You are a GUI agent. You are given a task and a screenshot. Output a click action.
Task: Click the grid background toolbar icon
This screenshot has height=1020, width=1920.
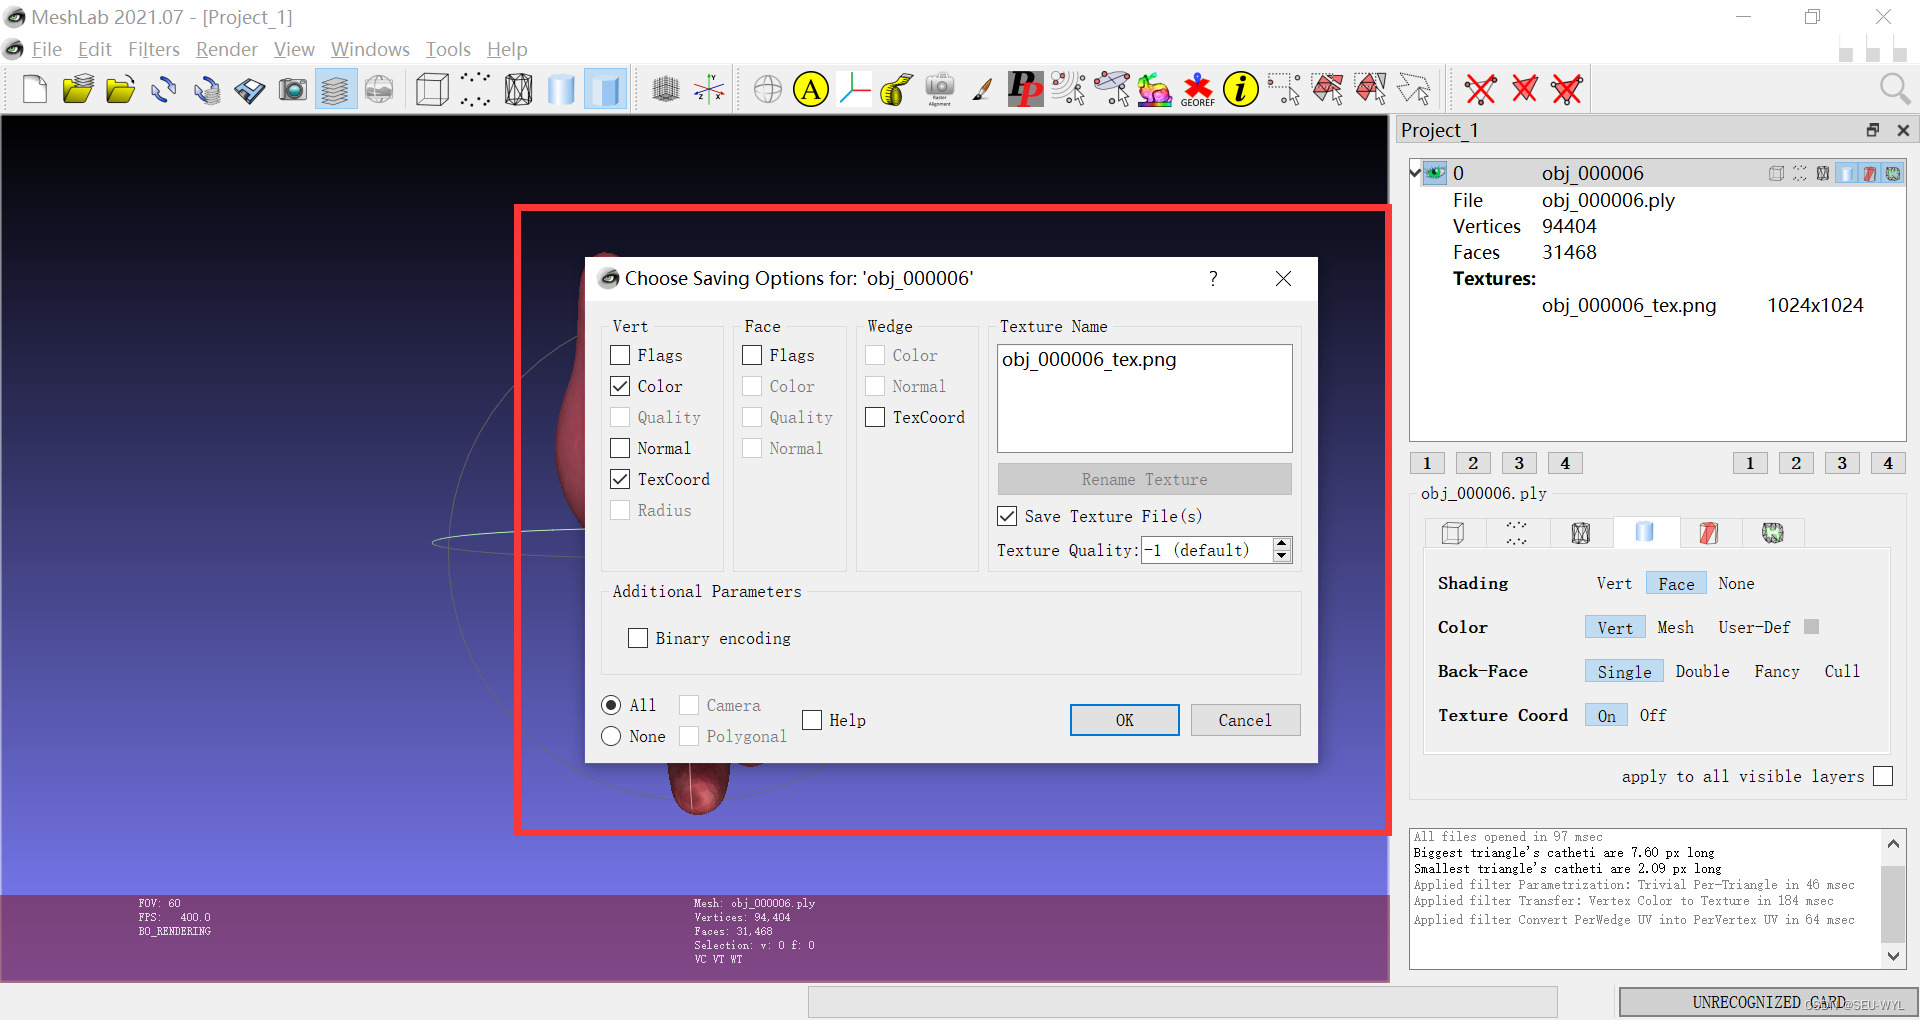point(666,90)
